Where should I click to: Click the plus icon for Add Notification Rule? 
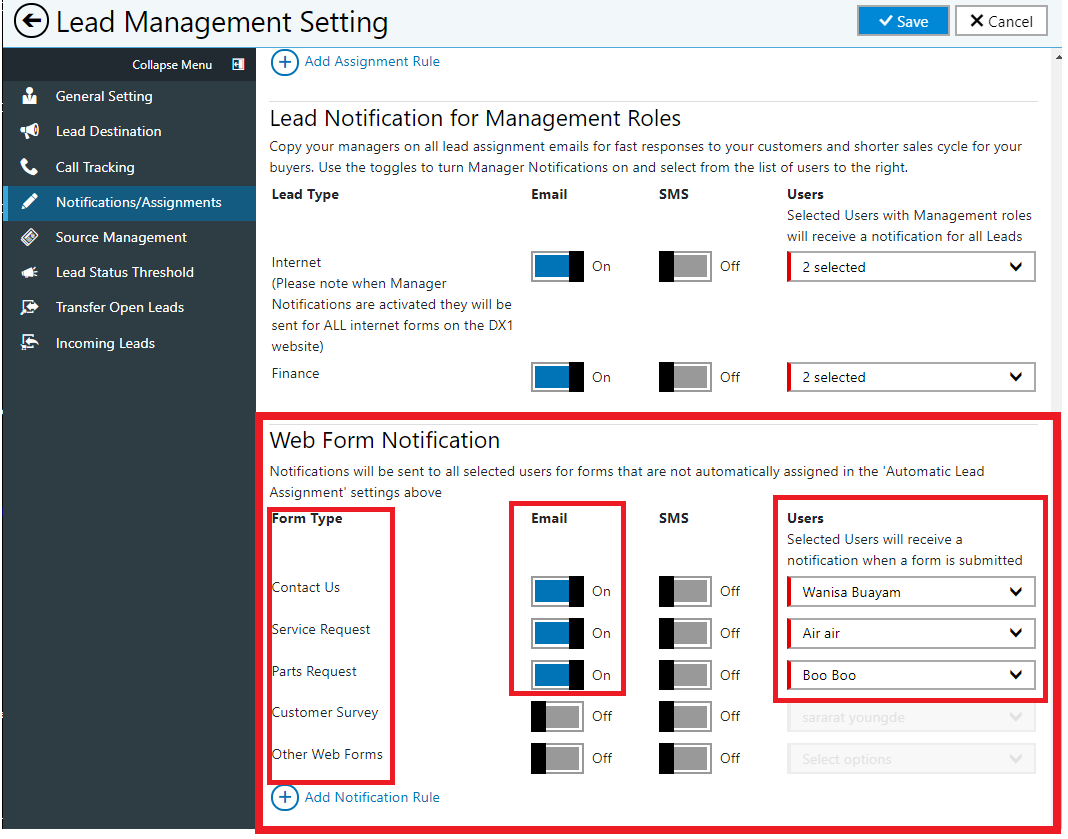pyautogui.click(x=285, y=797)
